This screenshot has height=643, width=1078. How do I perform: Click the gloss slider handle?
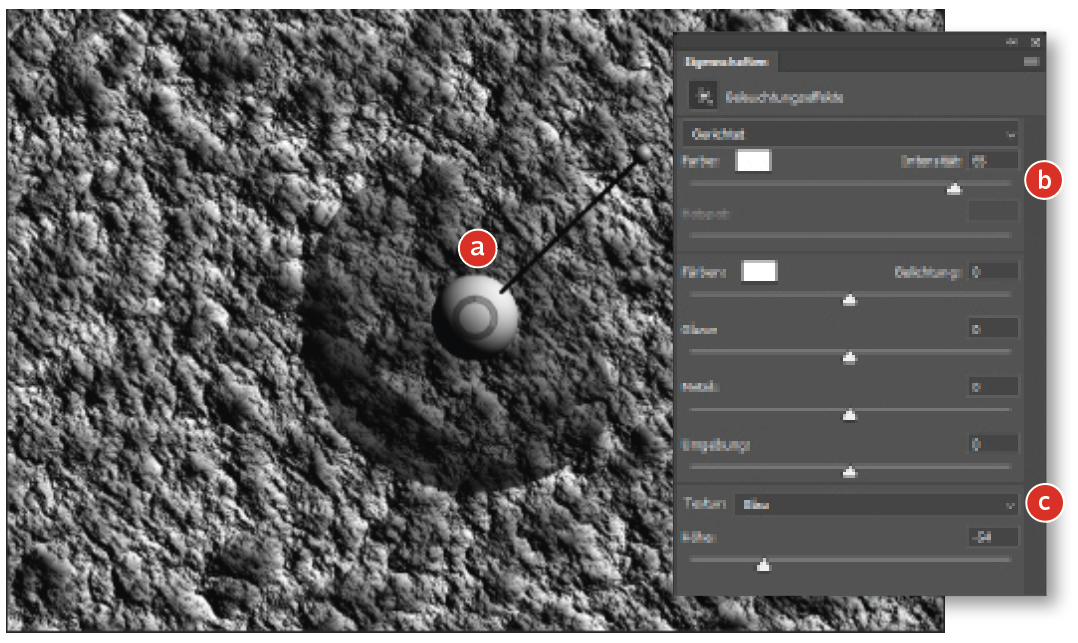pyautogui.click(x=850, y=358)
